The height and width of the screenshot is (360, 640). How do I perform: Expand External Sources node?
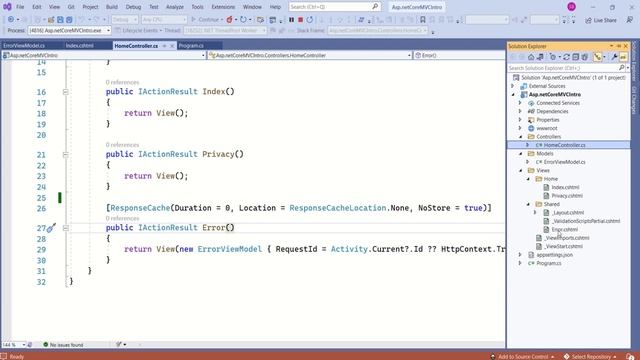[x=513, y=86]
